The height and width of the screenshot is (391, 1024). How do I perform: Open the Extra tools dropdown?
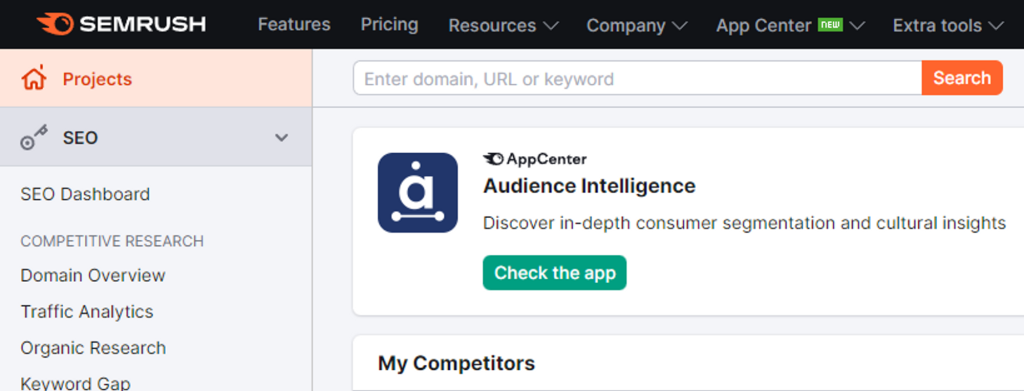click(x=948, y=25)
